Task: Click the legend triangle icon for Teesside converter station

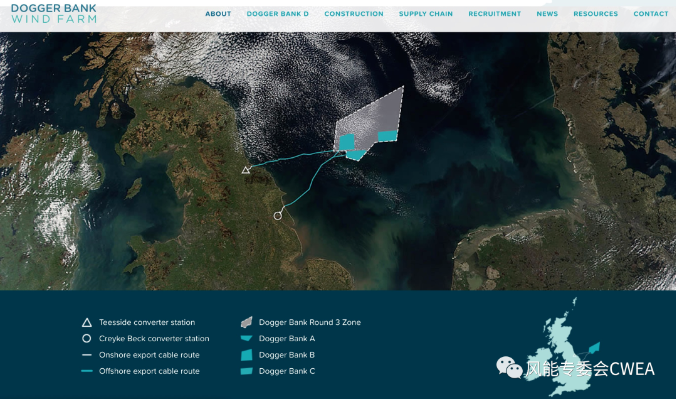Action: (x=87, y=322)
